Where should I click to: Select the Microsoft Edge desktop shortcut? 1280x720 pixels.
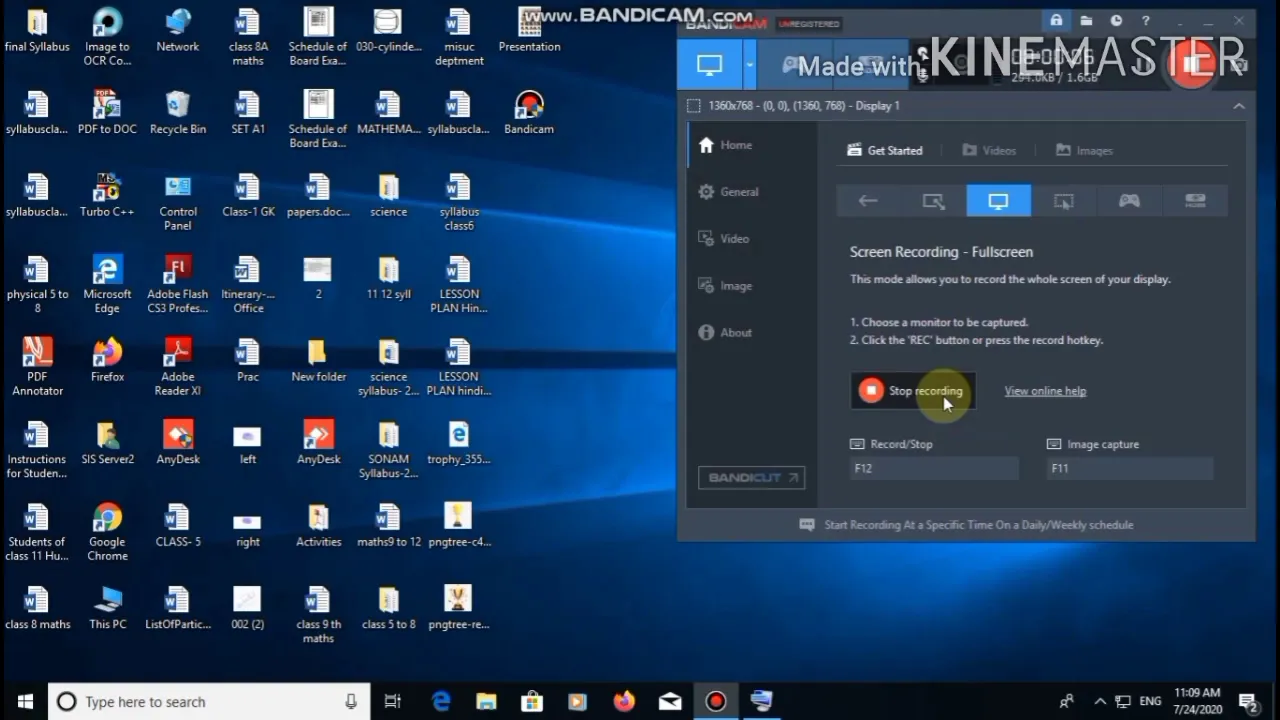coord(107,284)
